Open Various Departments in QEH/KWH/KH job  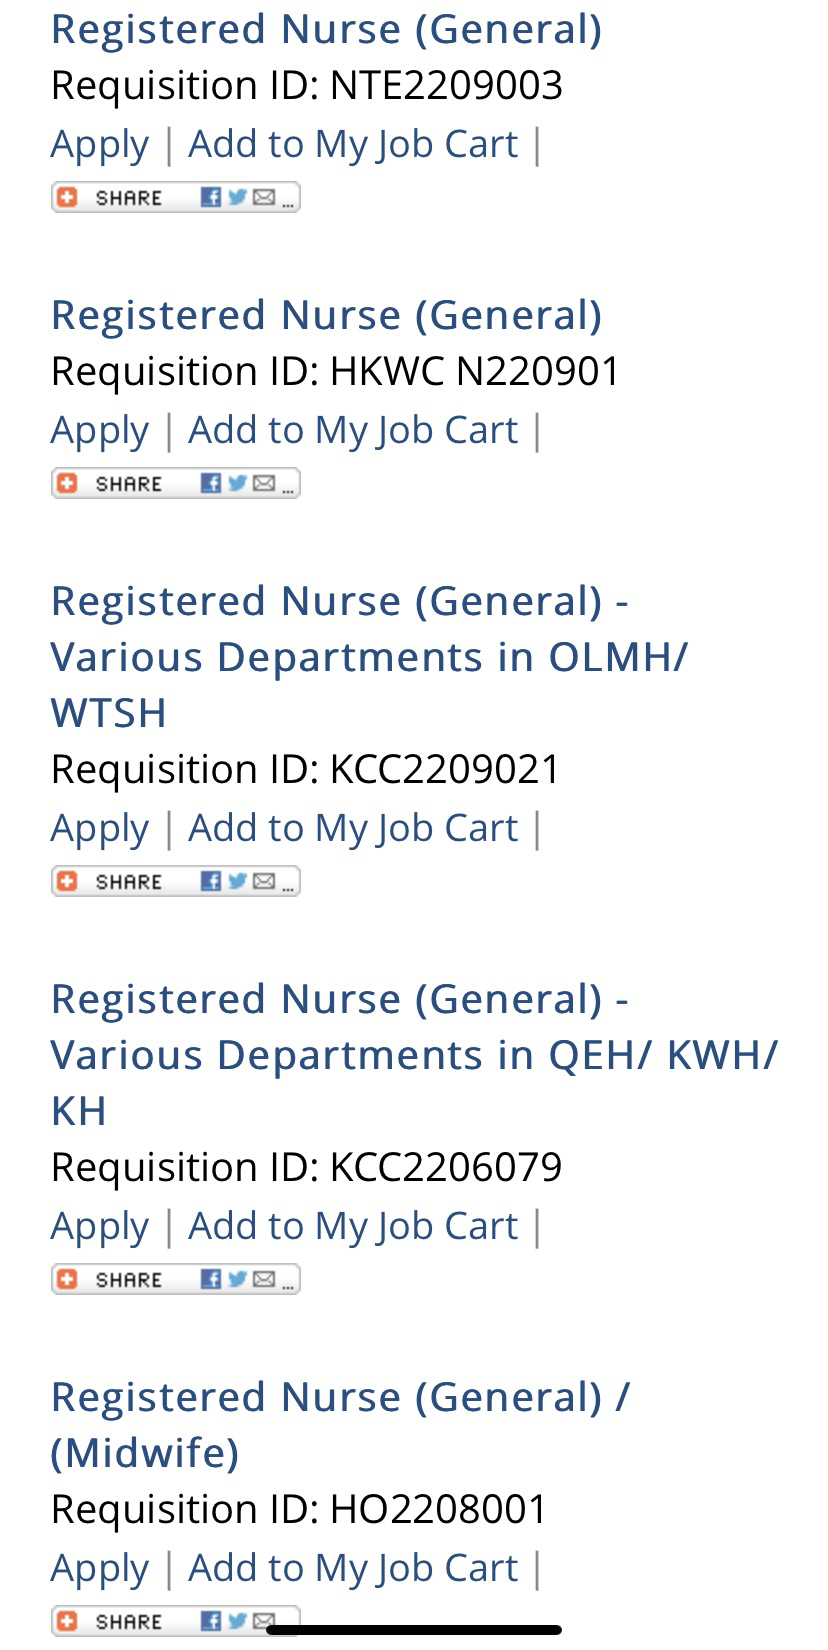(414, 1055)
